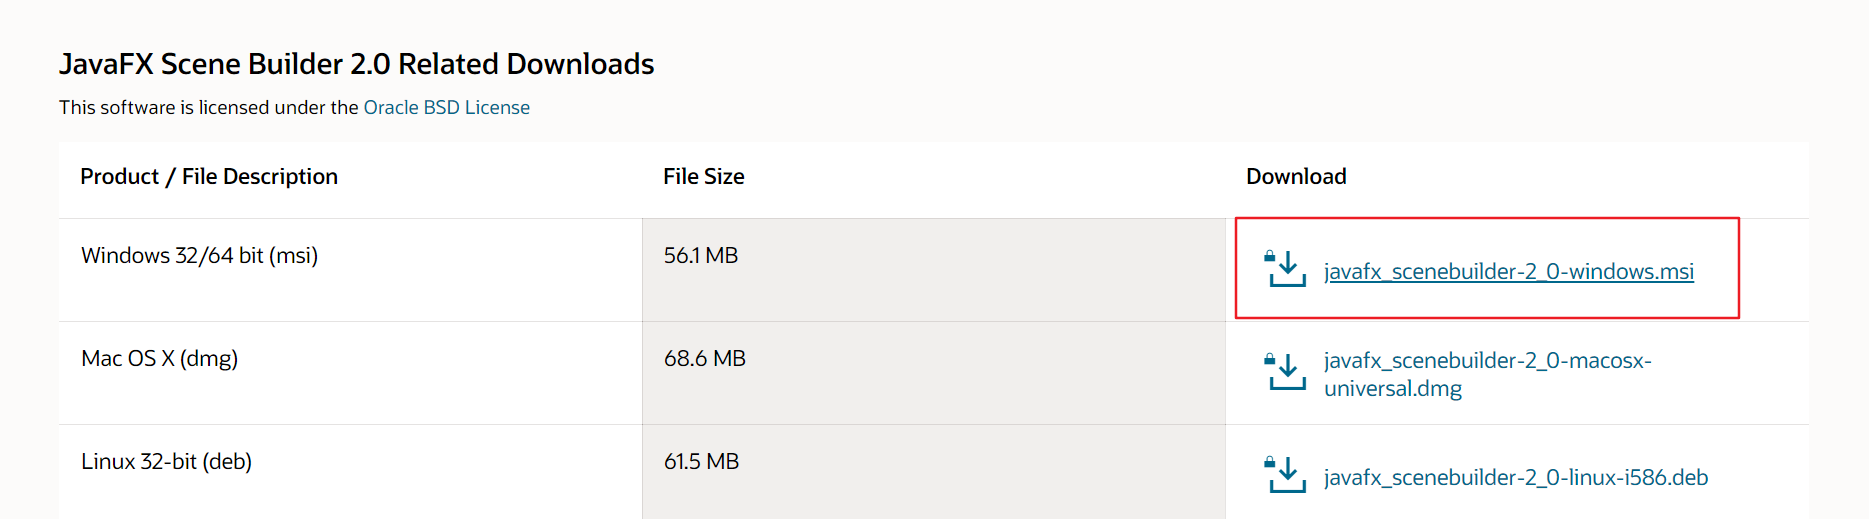This screenshot has width=1869, height=519.
Task: Download javafx_scenebuilder-2_0-windows.msi file link
Action: click(x=1509, y=271)
